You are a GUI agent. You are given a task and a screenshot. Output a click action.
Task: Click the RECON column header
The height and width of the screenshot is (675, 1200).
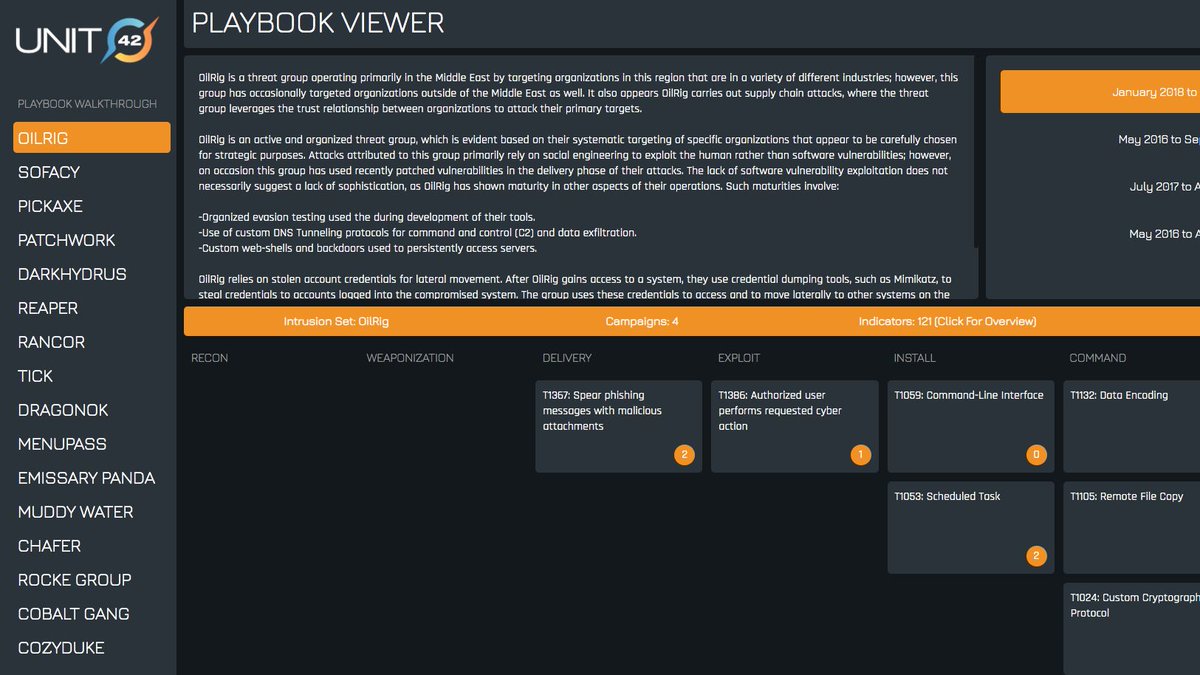coord(210,358)
